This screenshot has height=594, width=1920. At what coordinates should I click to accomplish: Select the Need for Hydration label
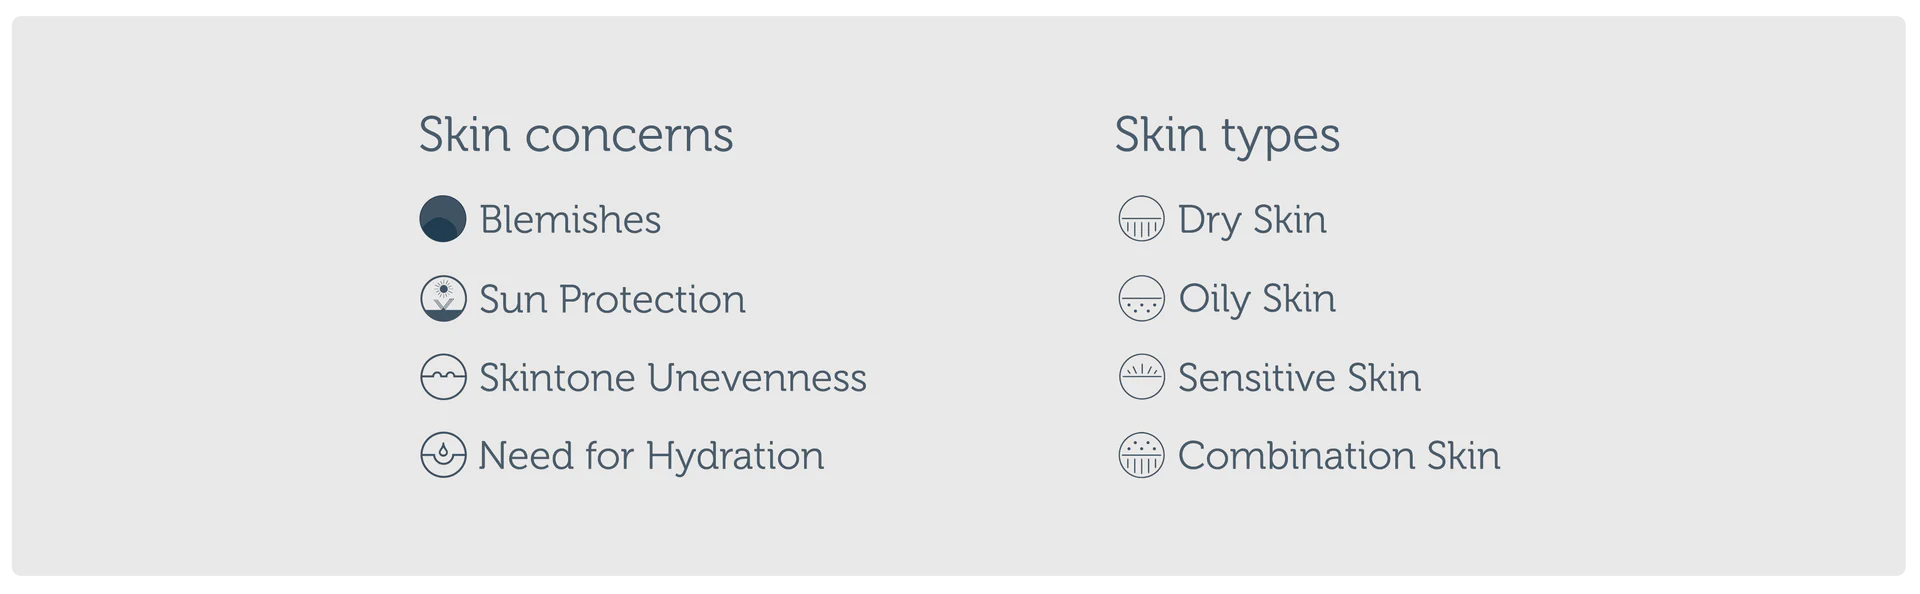651,456
